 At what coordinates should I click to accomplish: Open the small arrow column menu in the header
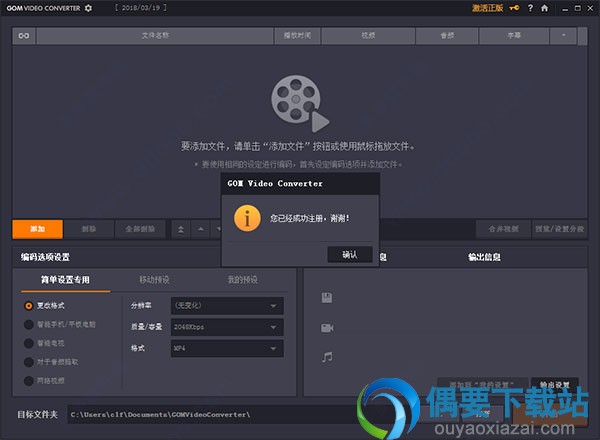(x=563, y=36)
